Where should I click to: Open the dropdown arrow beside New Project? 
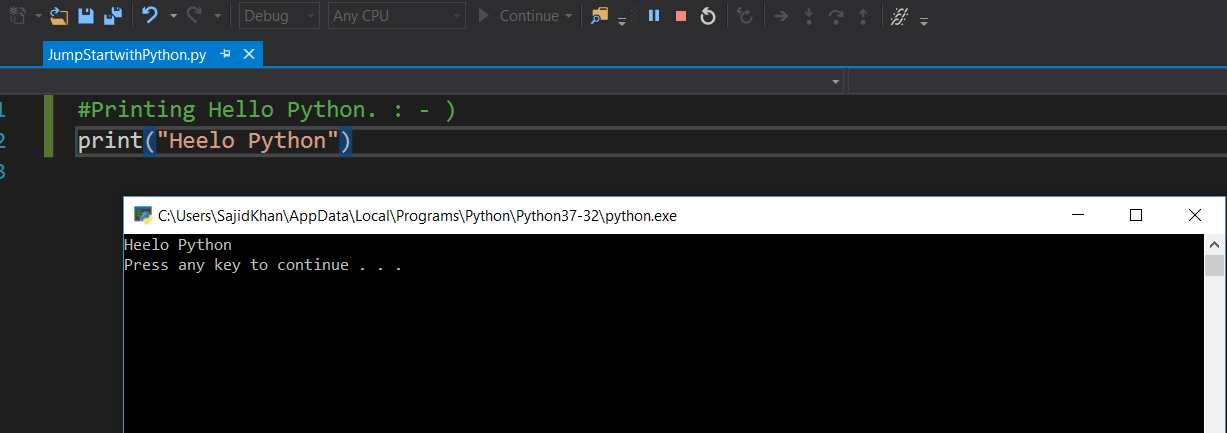point(38,16)
